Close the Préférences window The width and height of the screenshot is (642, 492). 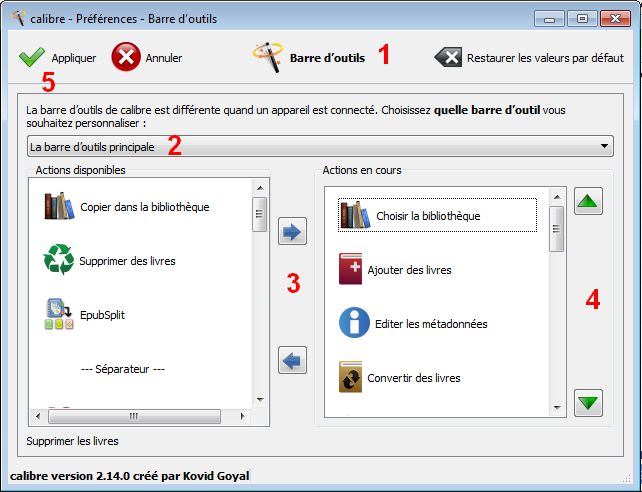pyautogui.click(x=615, y=18)
